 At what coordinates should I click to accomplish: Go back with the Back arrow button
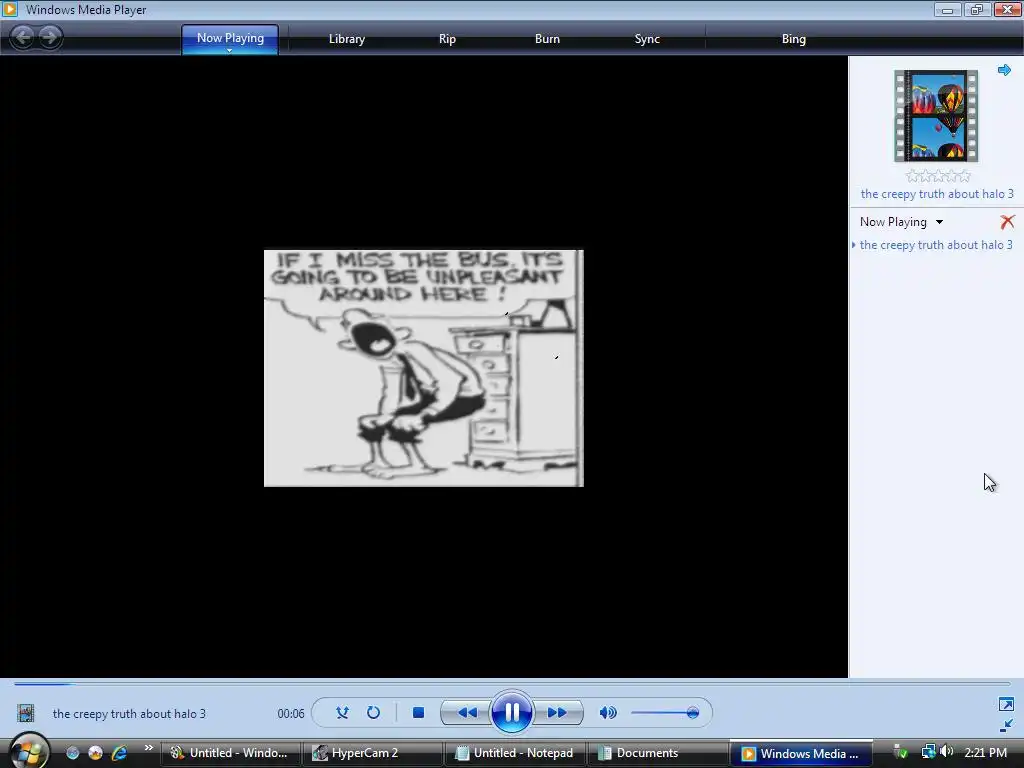23,37
